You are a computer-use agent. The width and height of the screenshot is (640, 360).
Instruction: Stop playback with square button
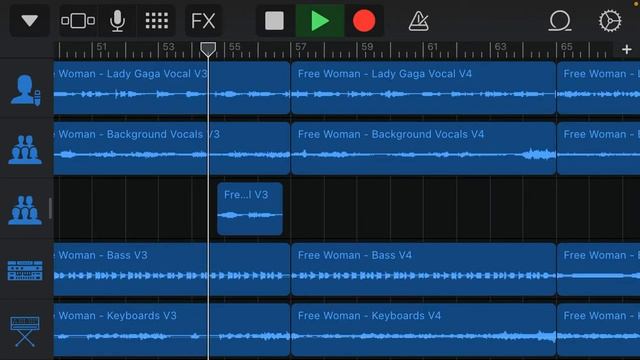[274, 20]
